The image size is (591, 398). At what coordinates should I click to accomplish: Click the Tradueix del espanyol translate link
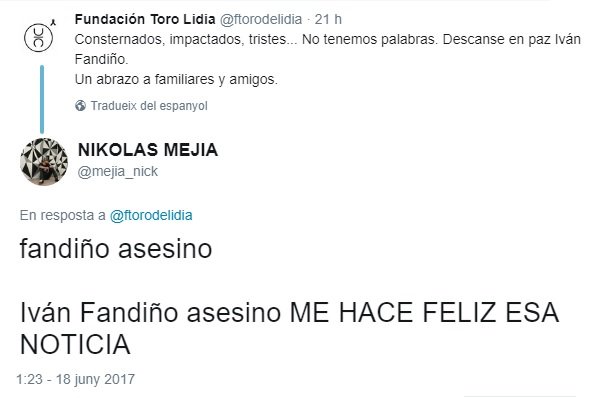[x=149, y=106]
